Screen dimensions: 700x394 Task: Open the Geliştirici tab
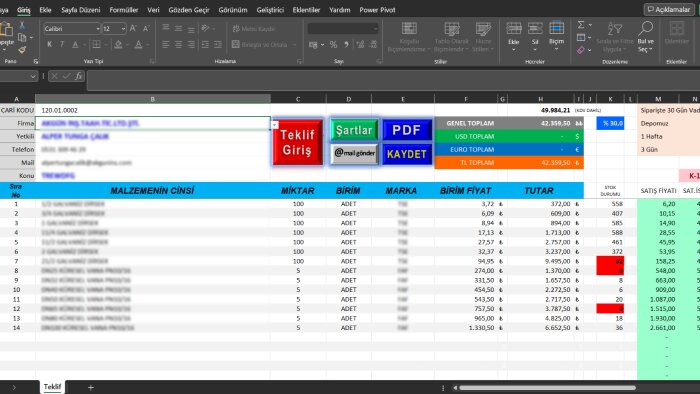tap(270, 9)
